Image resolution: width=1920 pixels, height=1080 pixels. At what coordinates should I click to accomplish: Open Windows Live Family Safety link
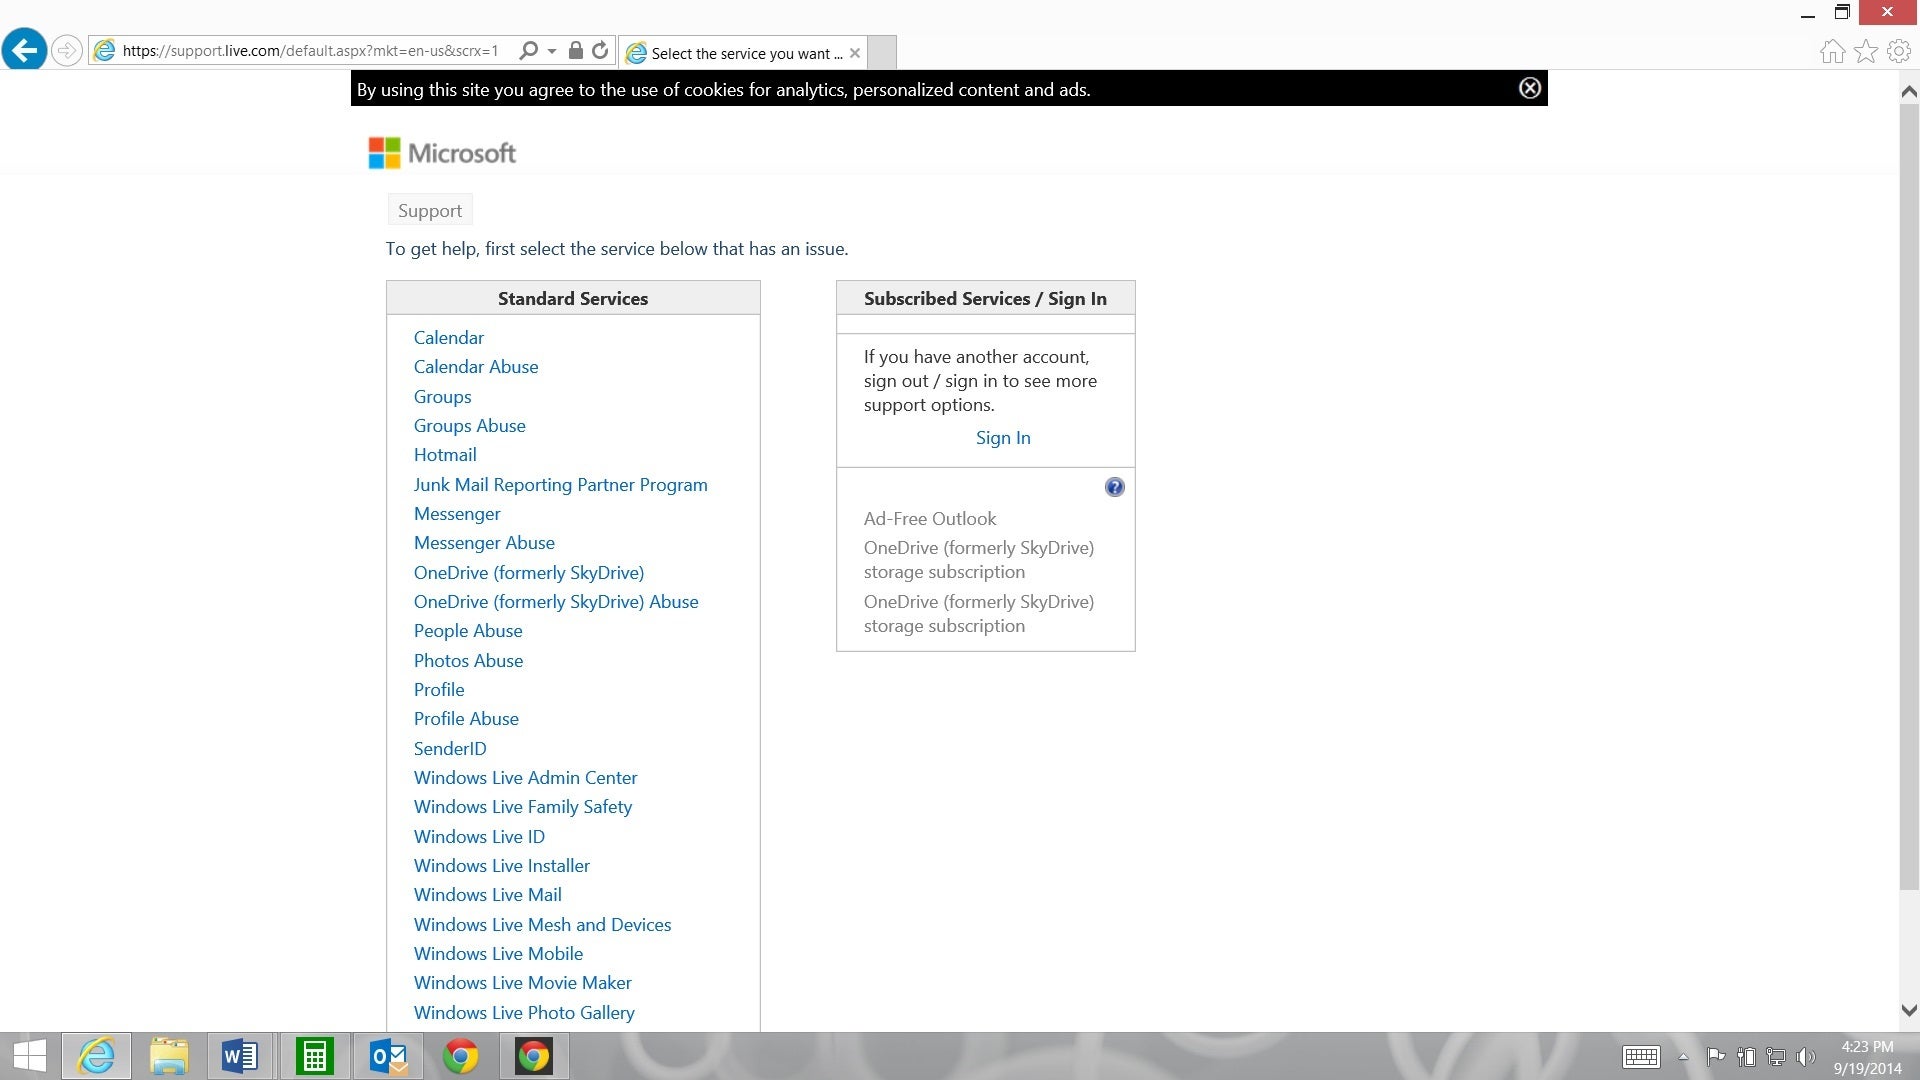tap(523, 807)
